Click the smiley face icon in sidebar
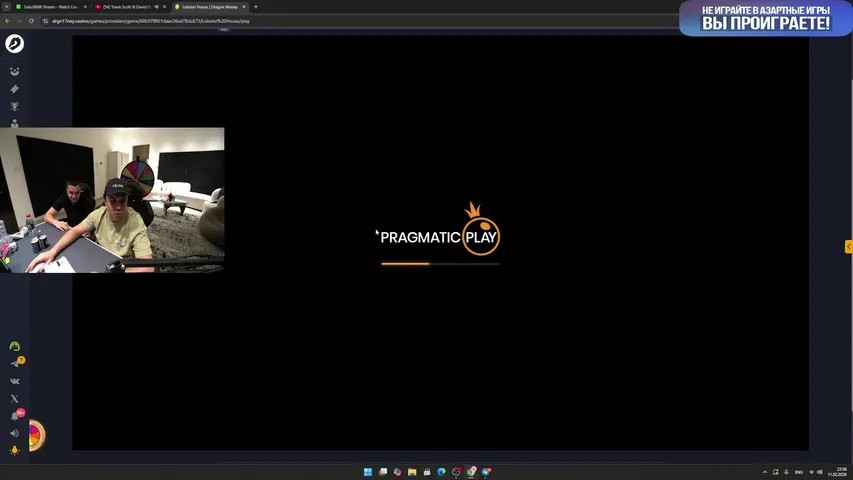Viewport: 853px width, 480px height. 14,72
